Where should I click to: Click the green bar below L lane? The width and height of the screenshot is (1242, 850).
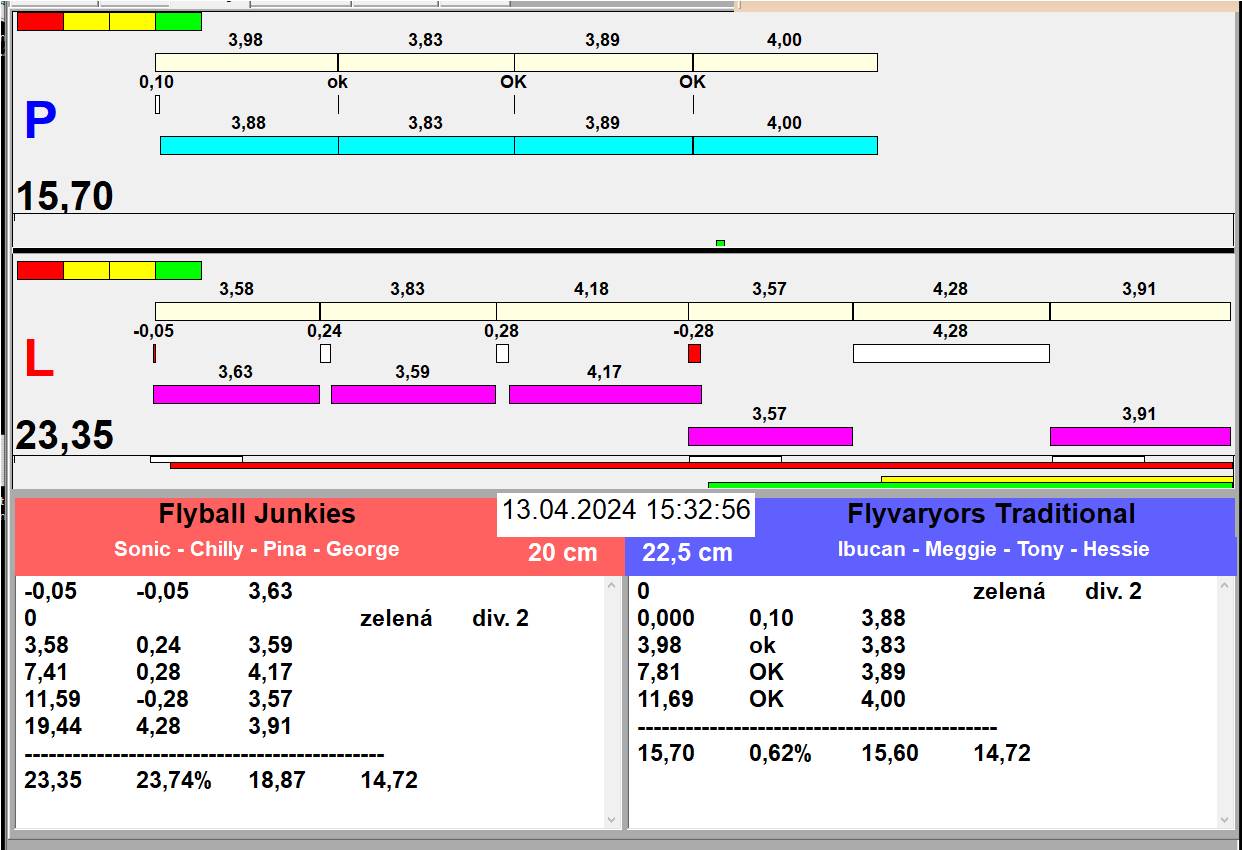coord(970,485)
